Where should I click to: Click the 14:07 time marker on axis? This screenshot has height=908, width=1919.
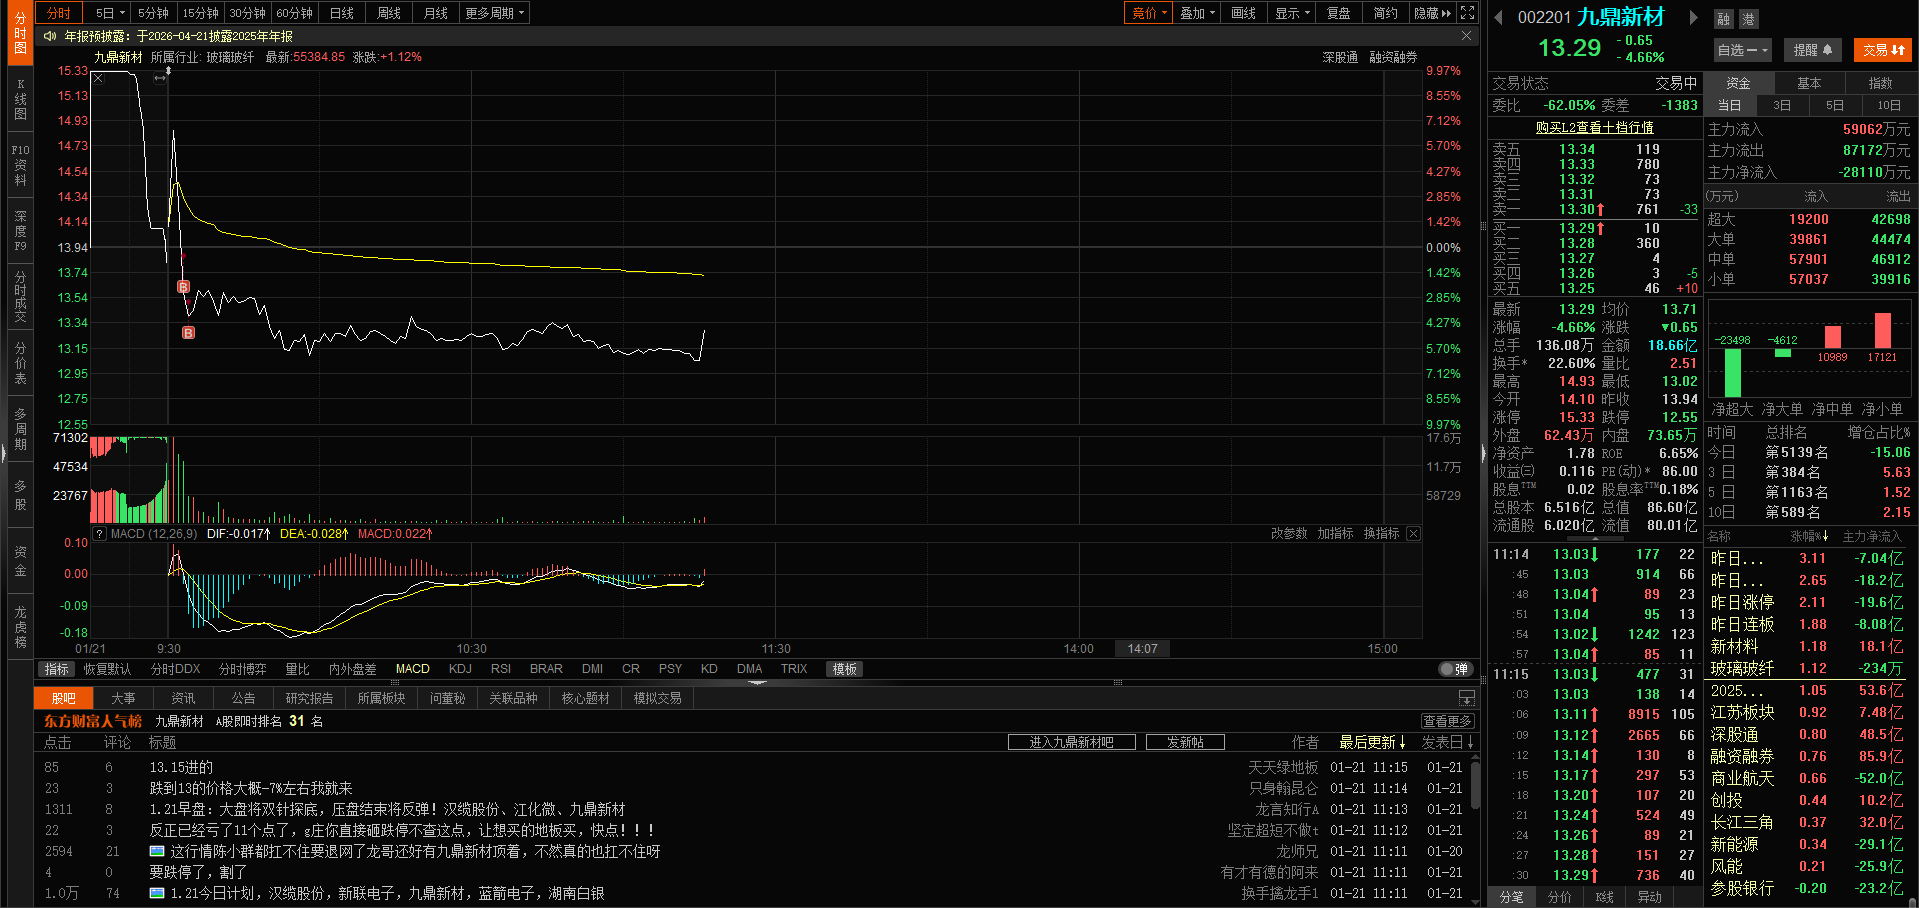[1142, 649]
